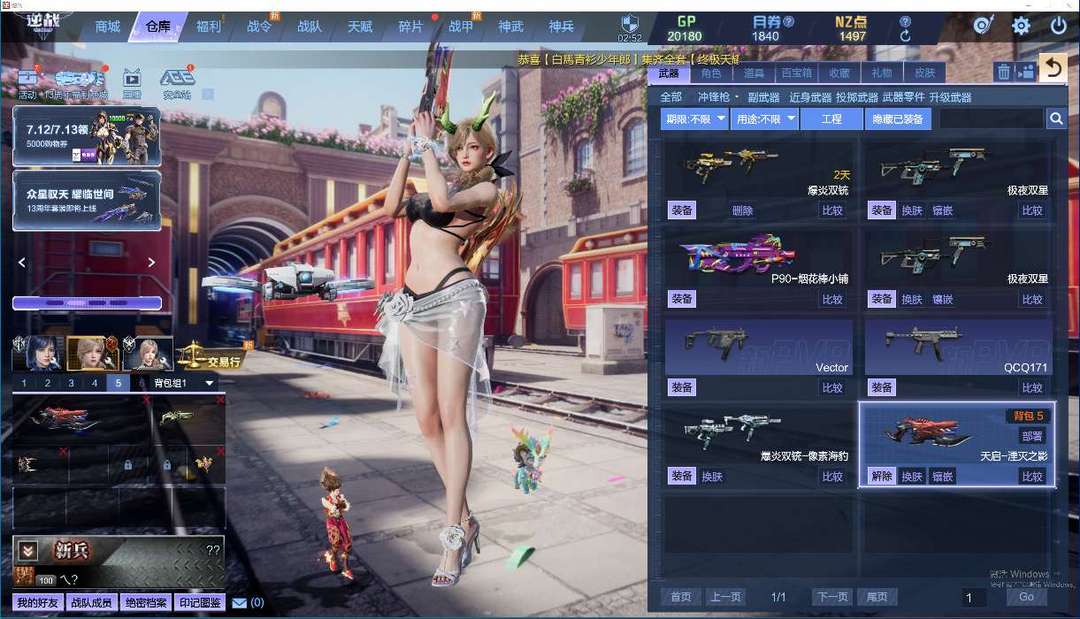Switch to backpack slot 2

point(48,383)
